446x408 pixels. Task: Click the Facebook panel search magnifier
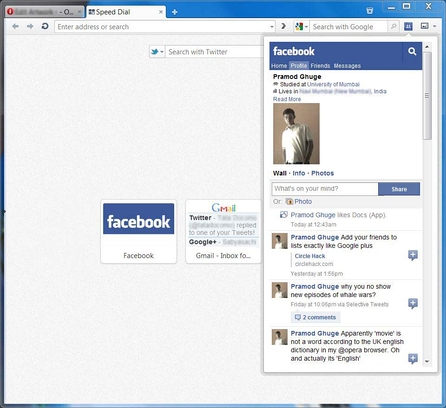pos(412,51)
